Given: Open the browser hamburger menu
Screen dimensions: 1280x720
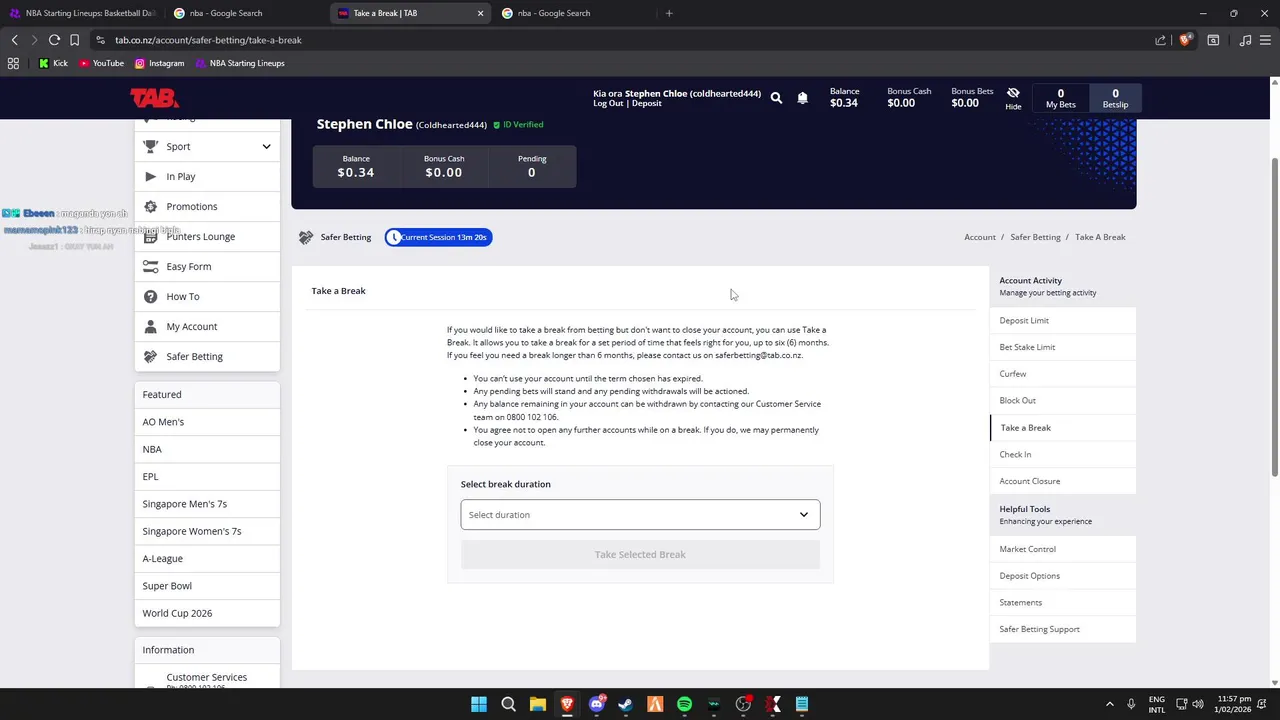Looking at the screenshot, I should tap(1266, 40).
